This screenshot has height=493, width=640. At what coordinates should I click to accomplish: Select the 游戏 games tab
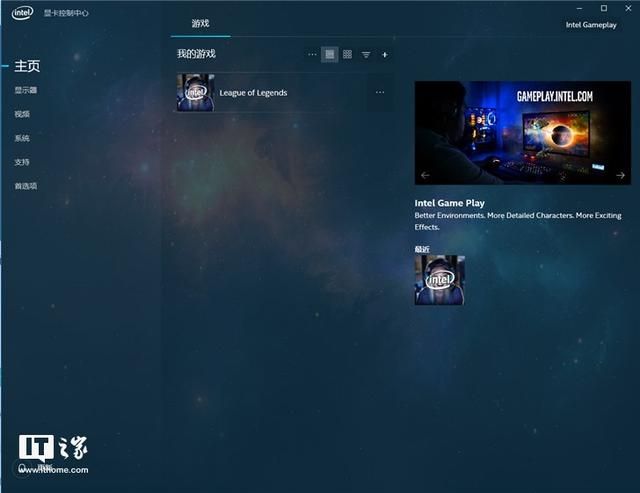click(x=200, y=24)
